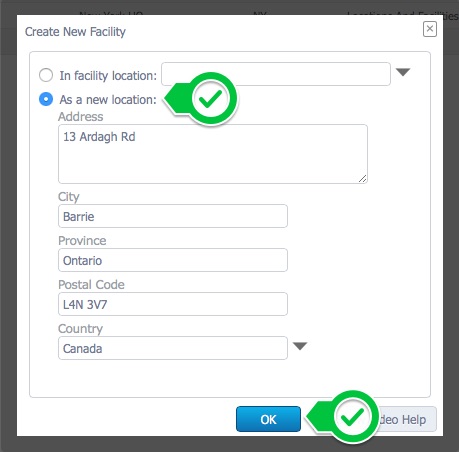
Task: Click the City field containing Barrie
Action: coord(173,216)
